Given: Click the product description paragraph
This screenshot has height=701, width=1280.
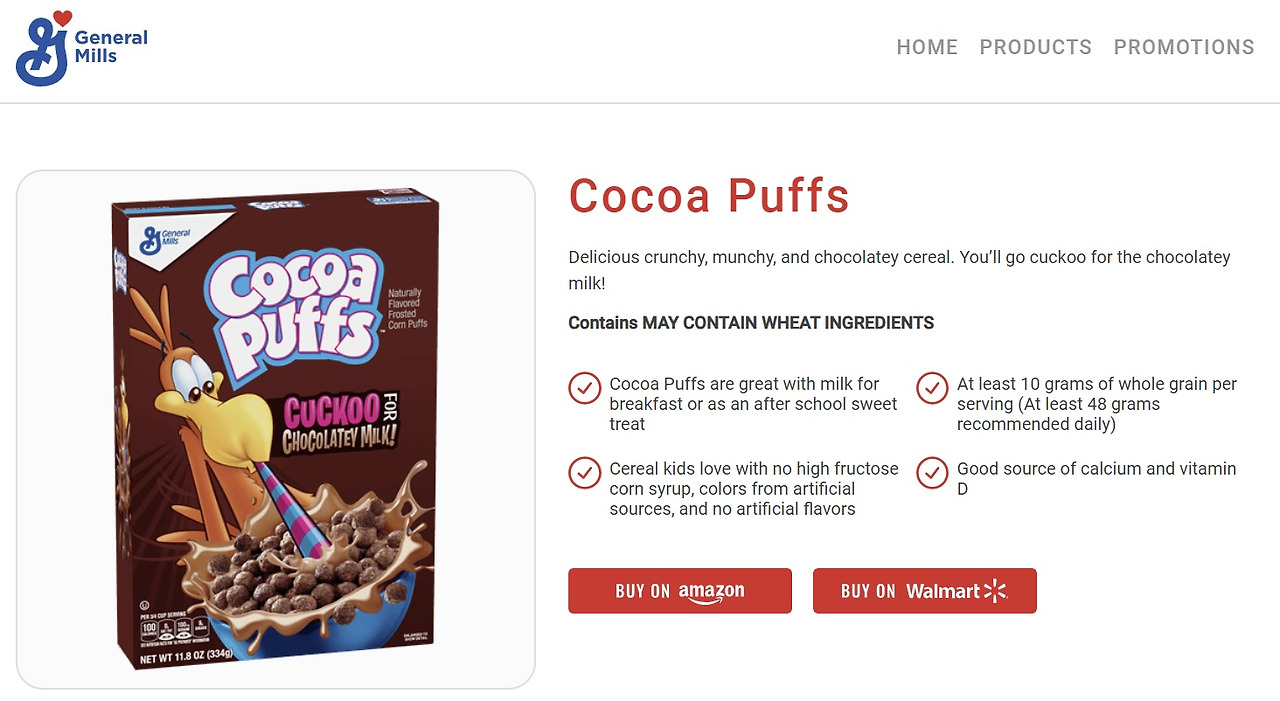Looking at the screenshot, I should point(897,270).
